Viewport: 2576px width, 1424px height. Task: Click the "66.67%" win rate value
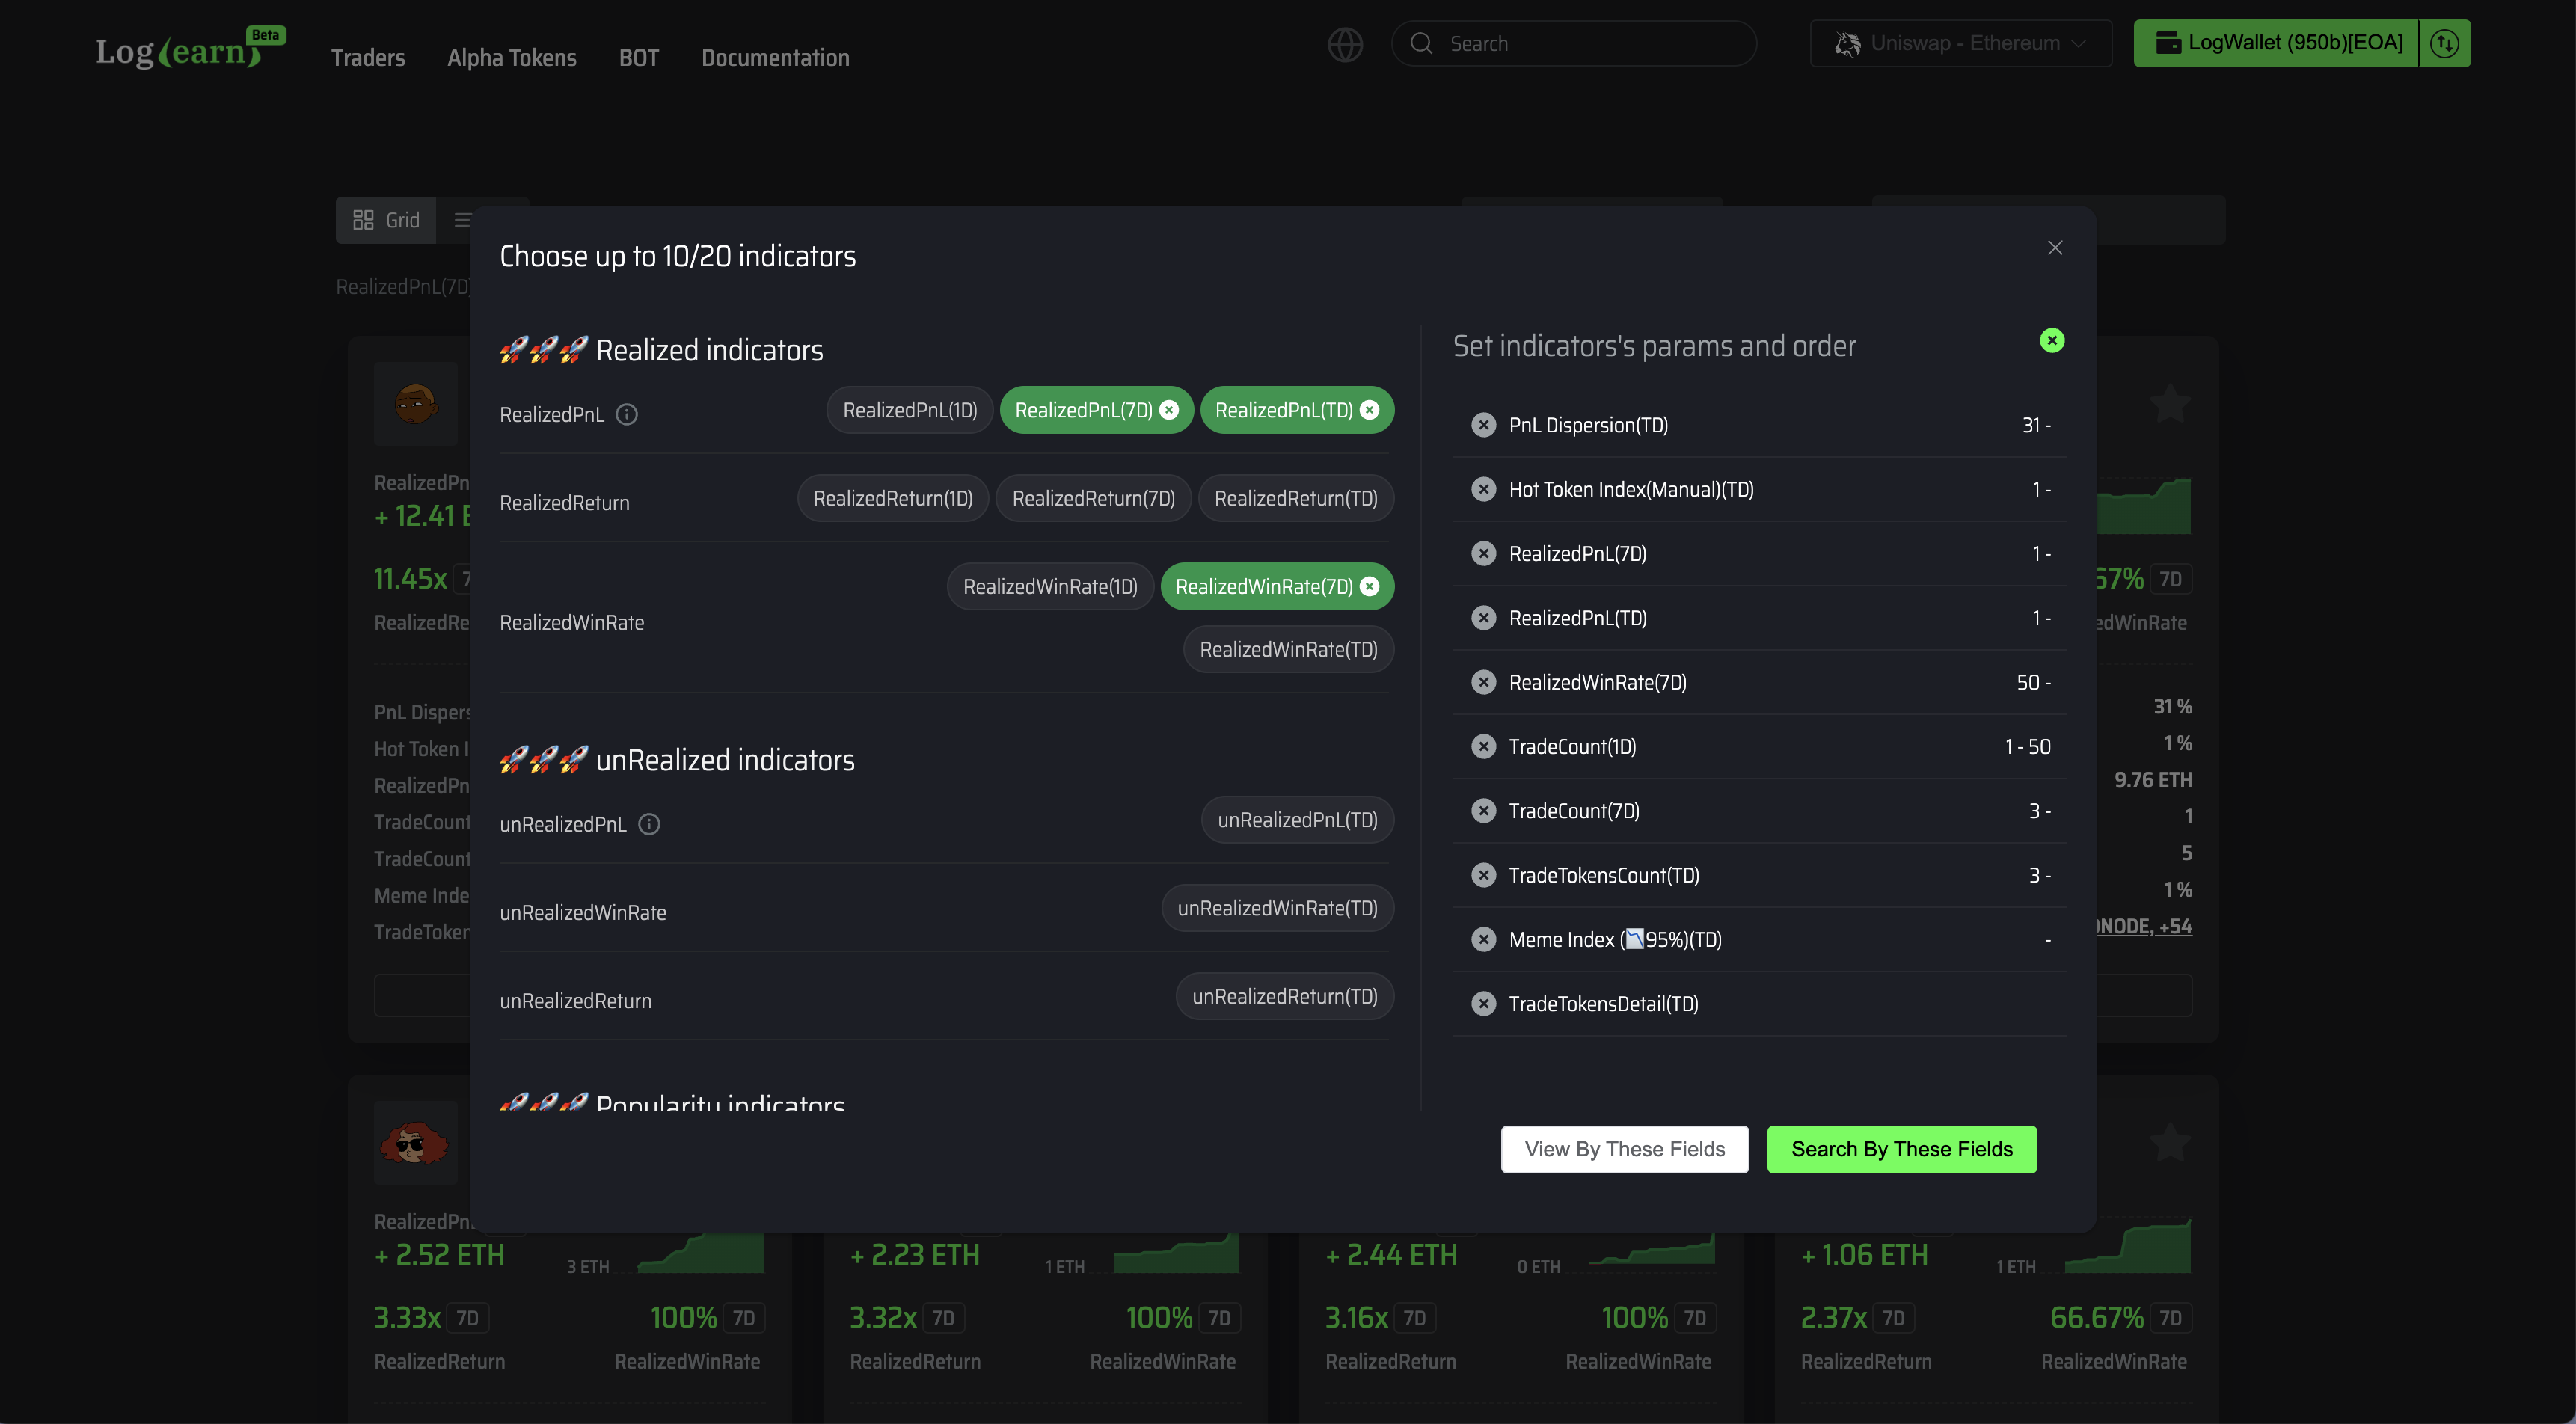click(x=2097, y=1317)
